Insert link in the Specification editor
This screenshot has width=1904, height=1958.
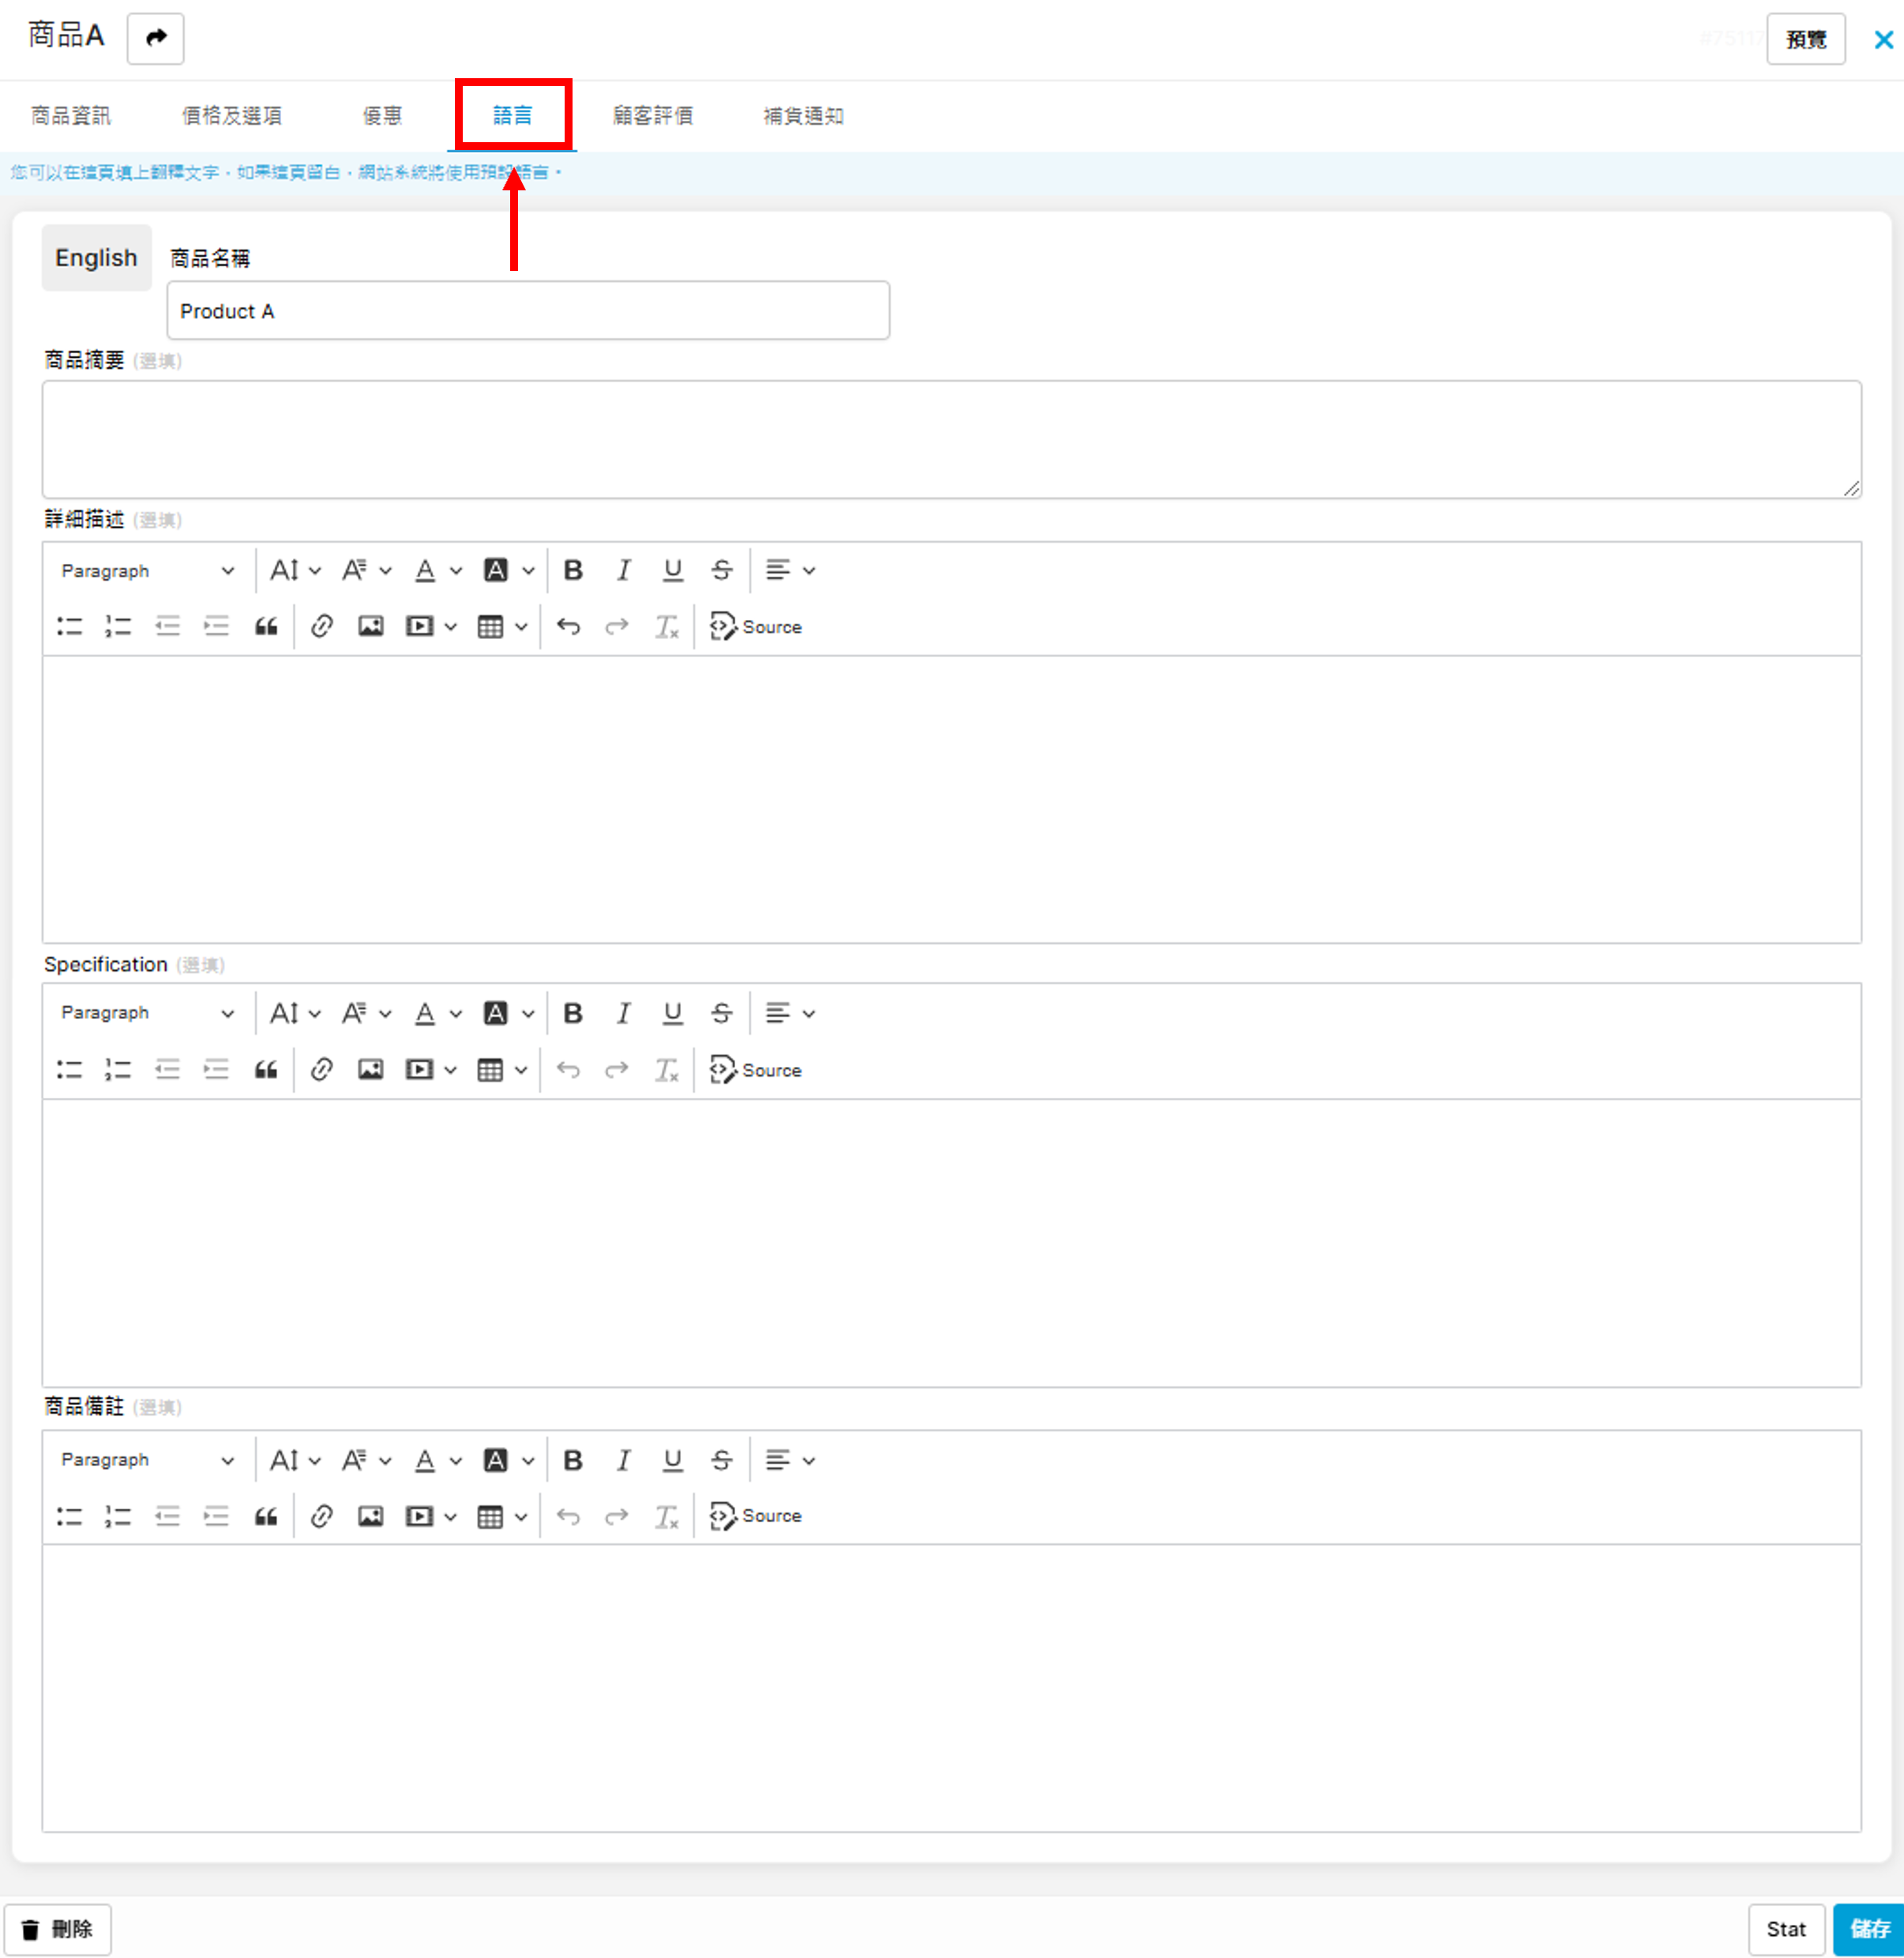[x=321, y=1070]
